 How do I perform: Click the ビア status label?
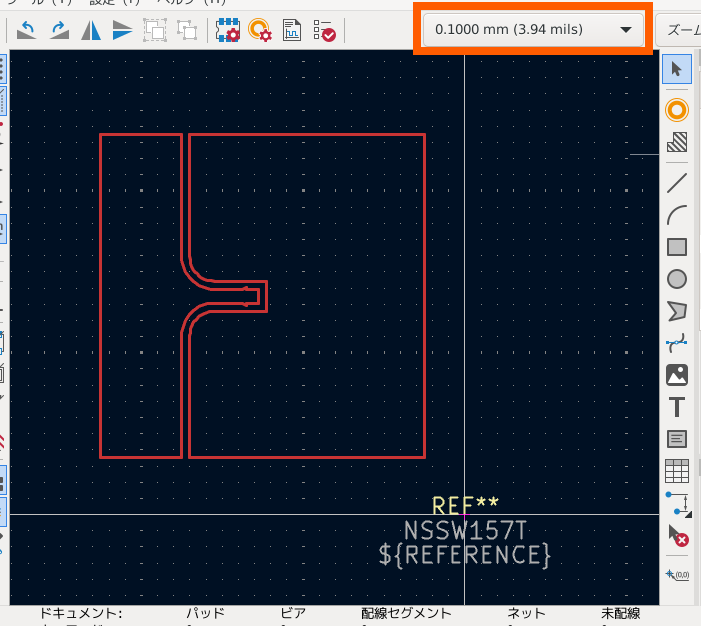(x=293, y=613)
